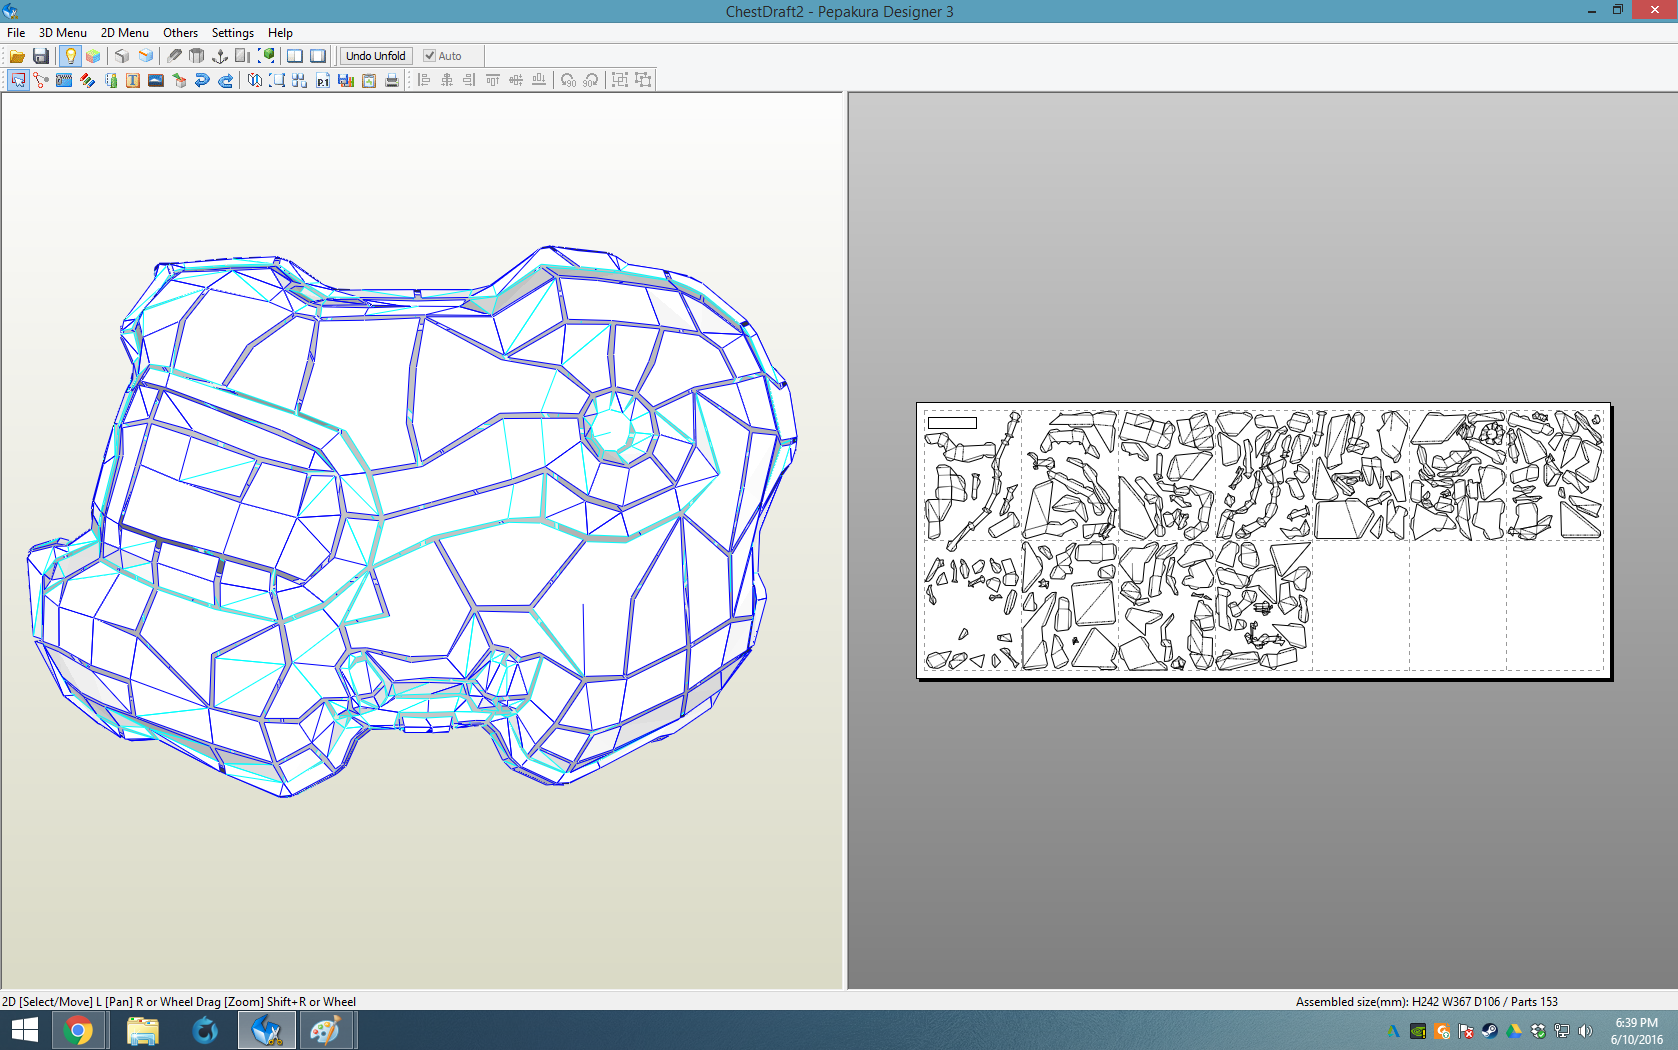Click the blue Undo arrow icon

click(x=202, y=80)
